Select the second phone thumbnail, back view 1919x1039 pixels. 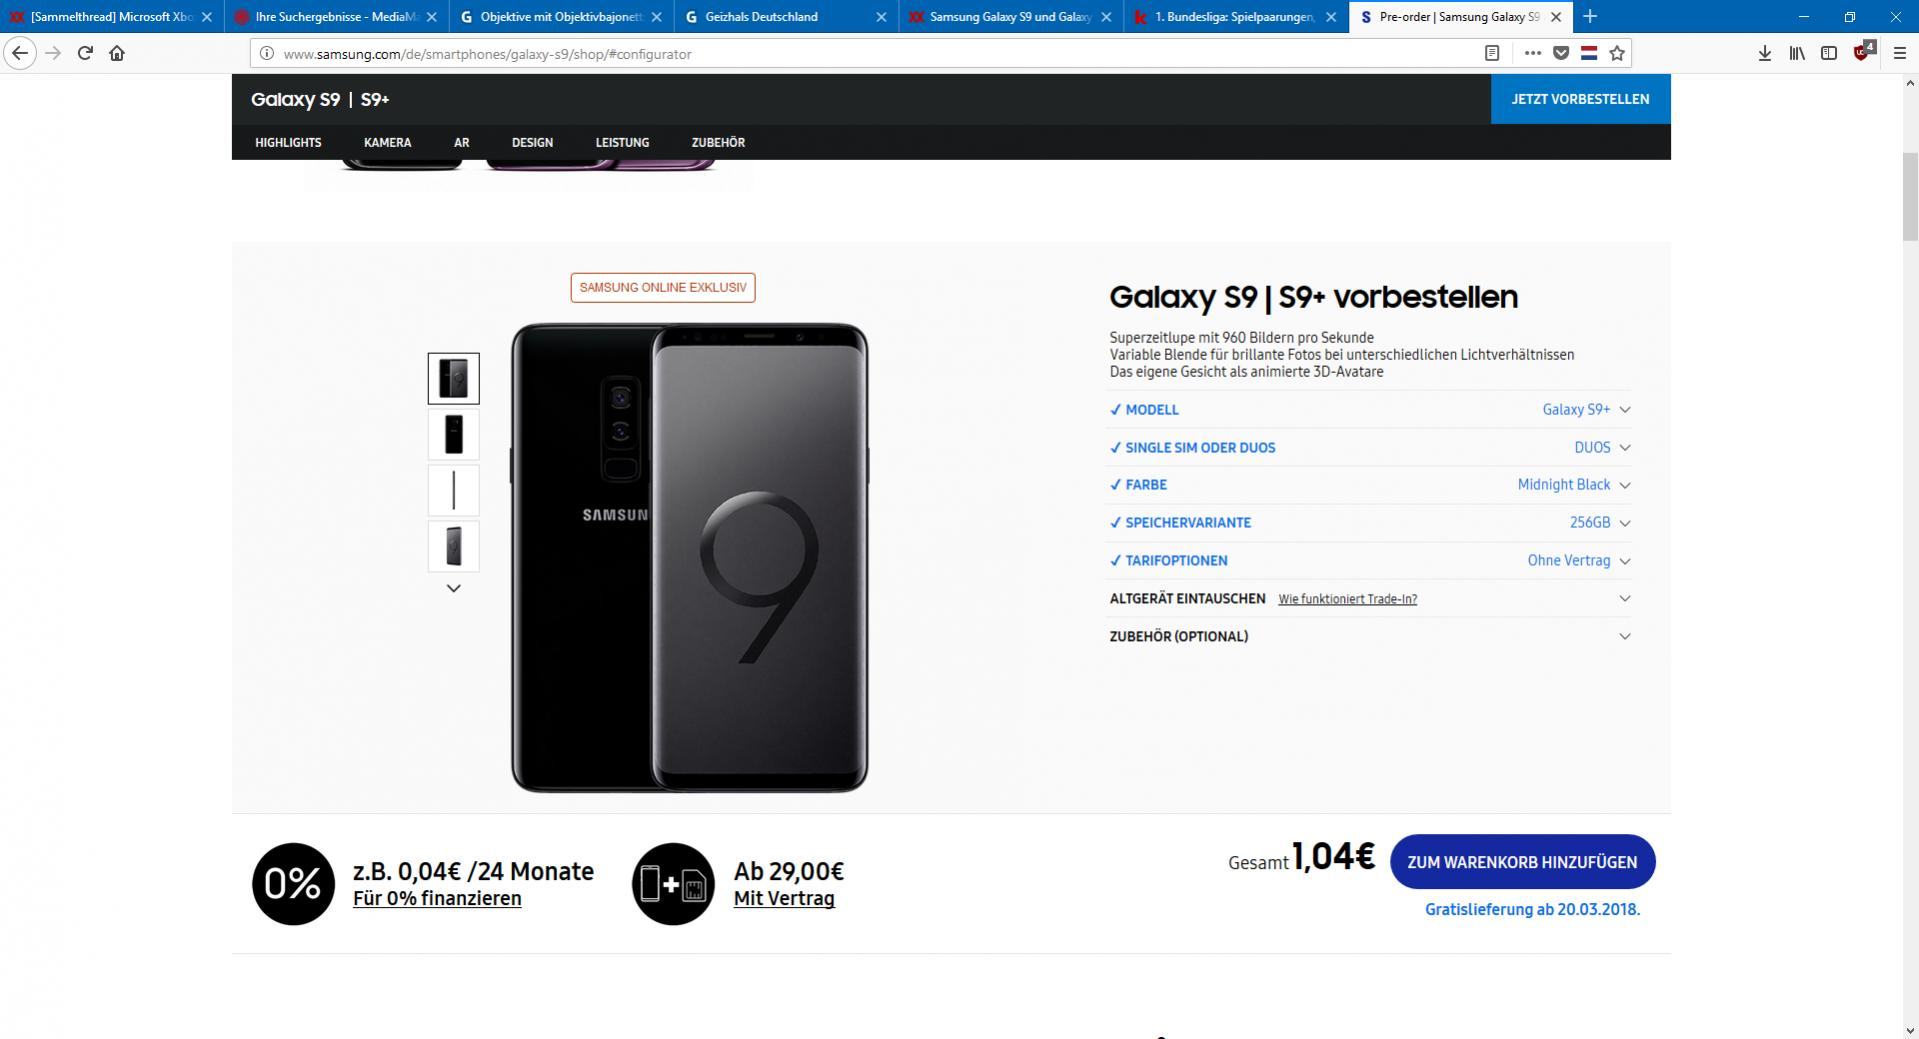453,434
